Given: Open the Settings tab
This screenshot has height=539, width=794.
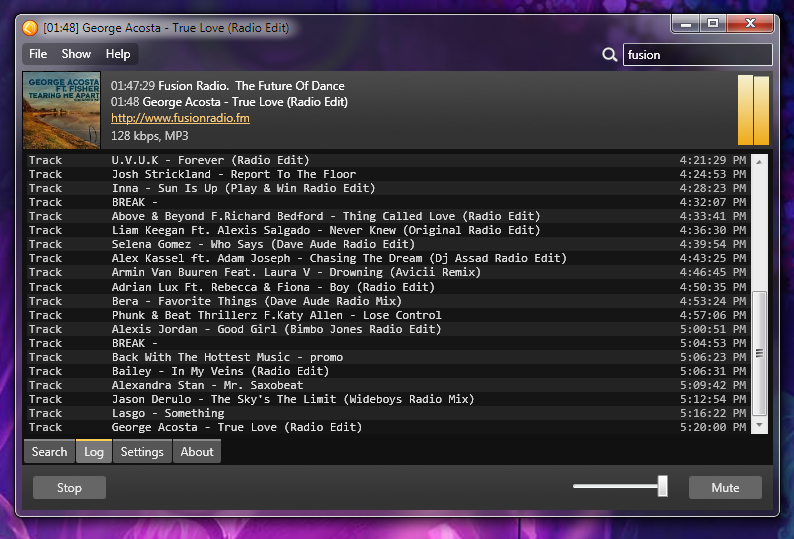Looking at the screenshot, I should [142, 451].
